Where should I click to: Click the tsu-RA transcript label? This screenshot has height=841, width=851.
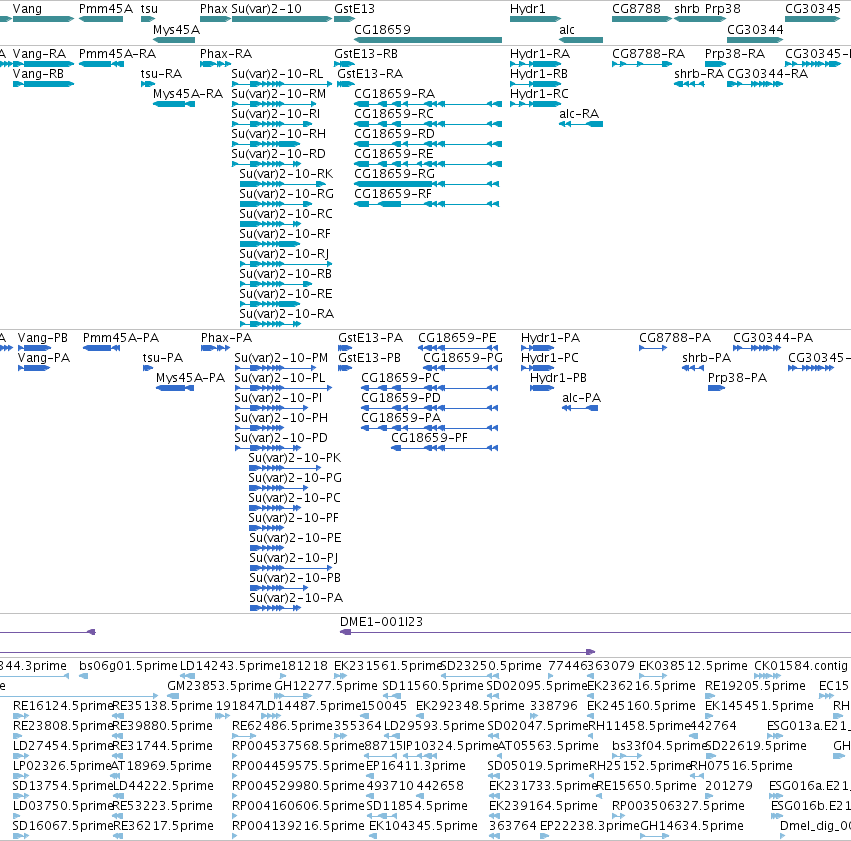tap(161, 74)
